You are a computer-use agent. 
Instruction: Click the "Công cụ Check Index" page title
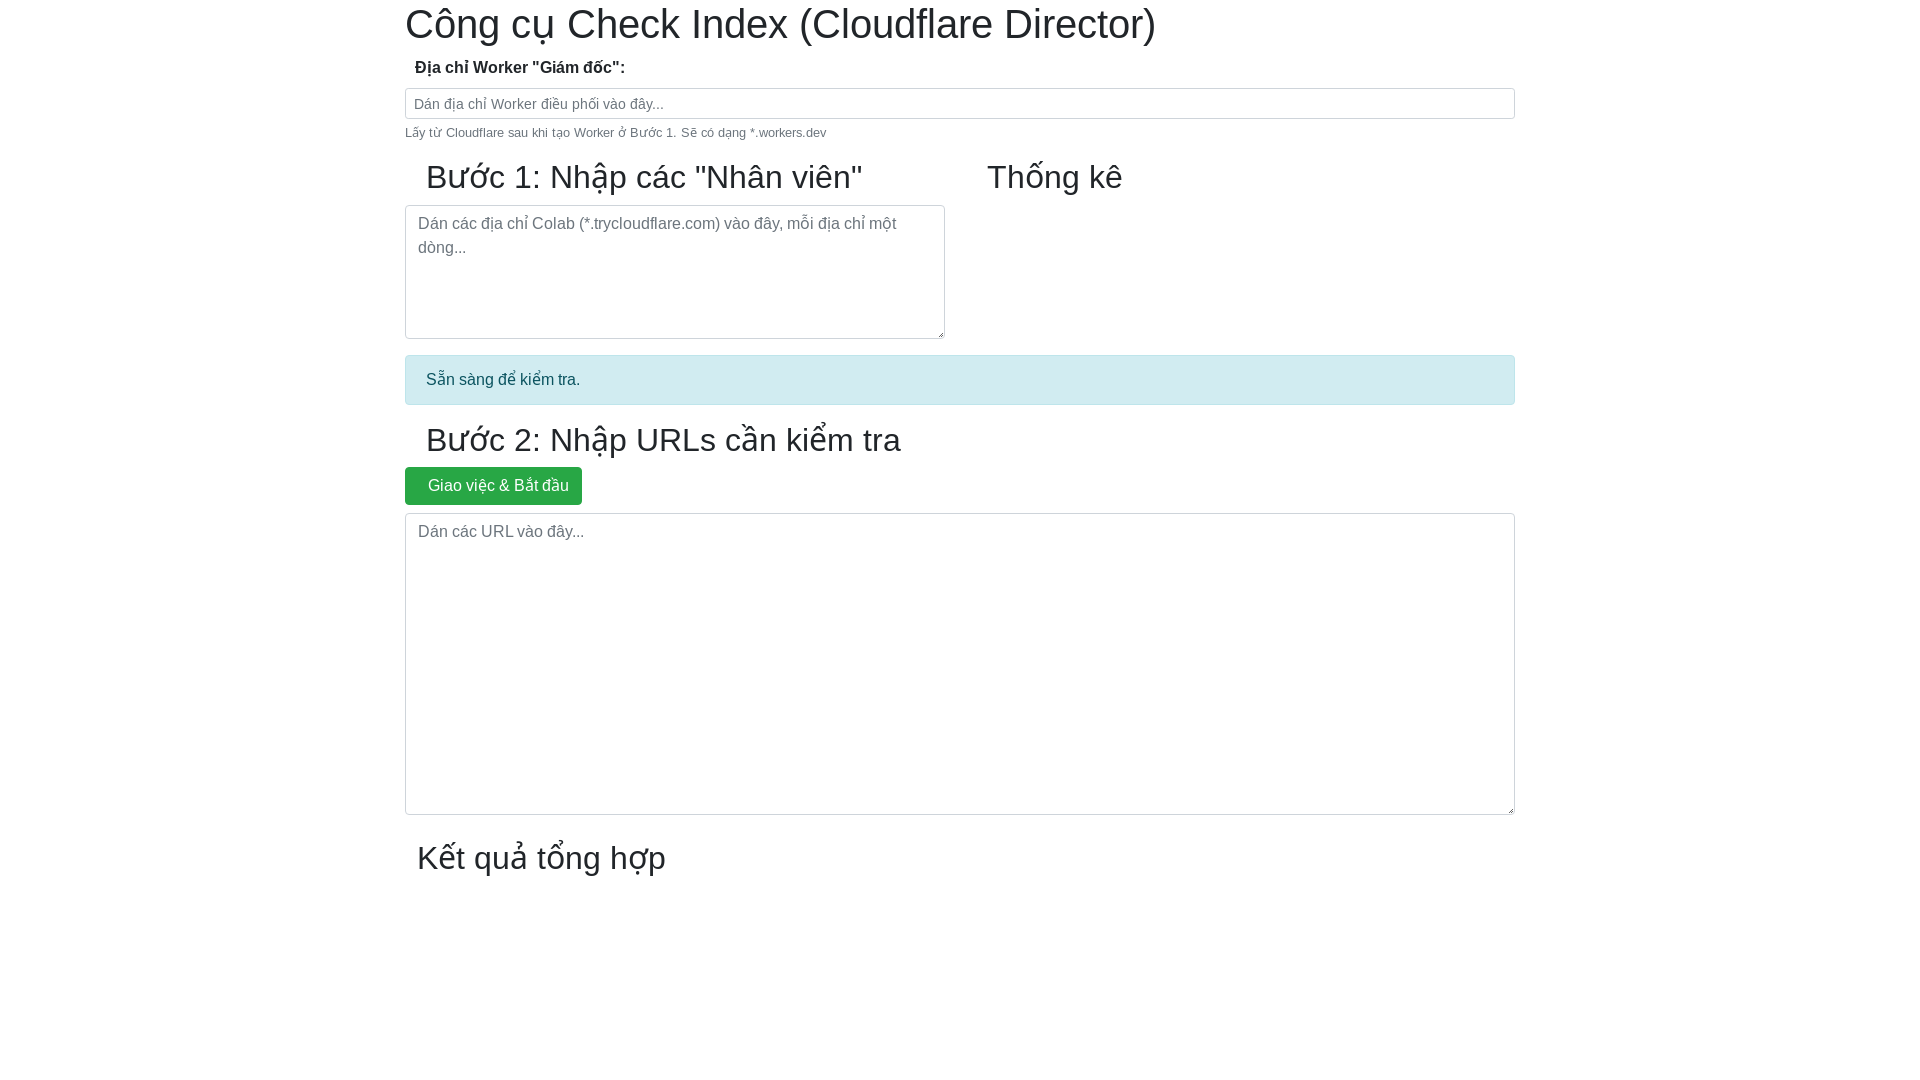click(x=780, y=24)
